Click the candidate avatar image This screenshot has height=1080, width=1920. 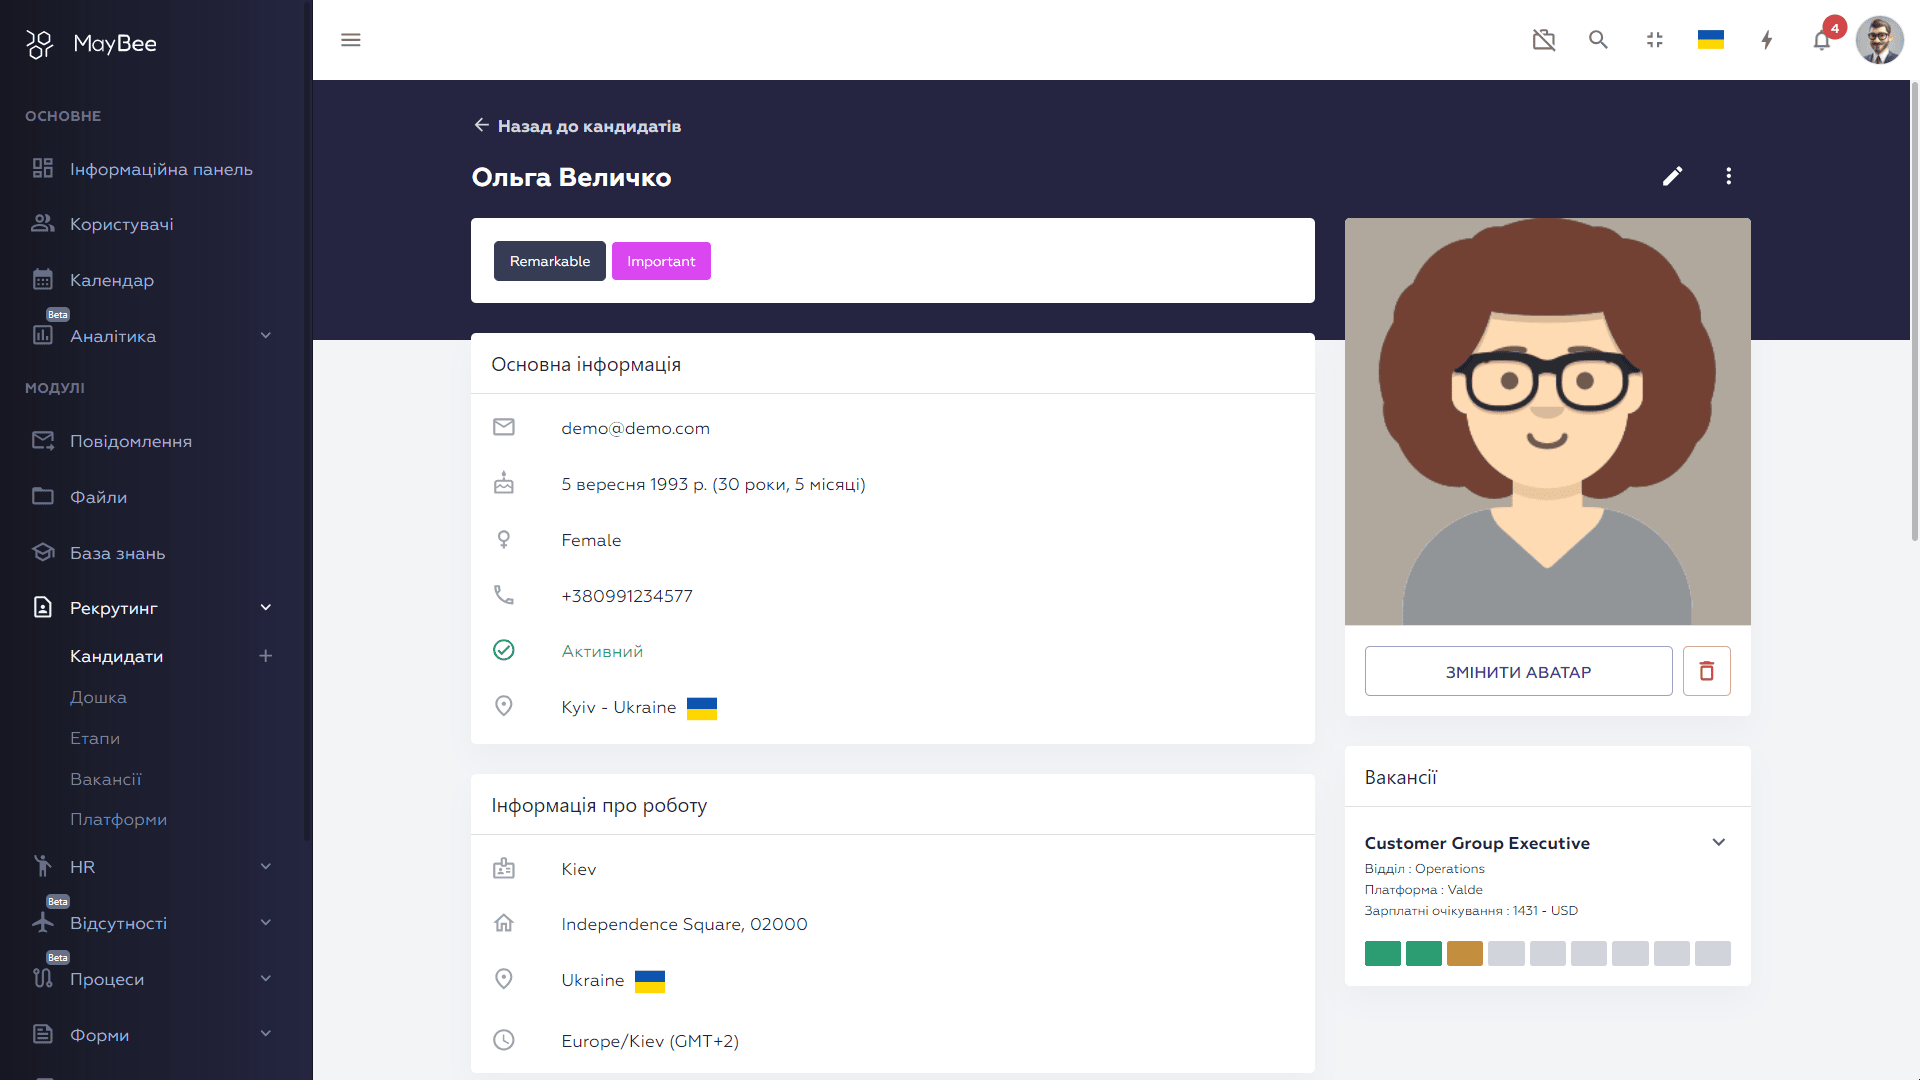[x=1548, y=421]
